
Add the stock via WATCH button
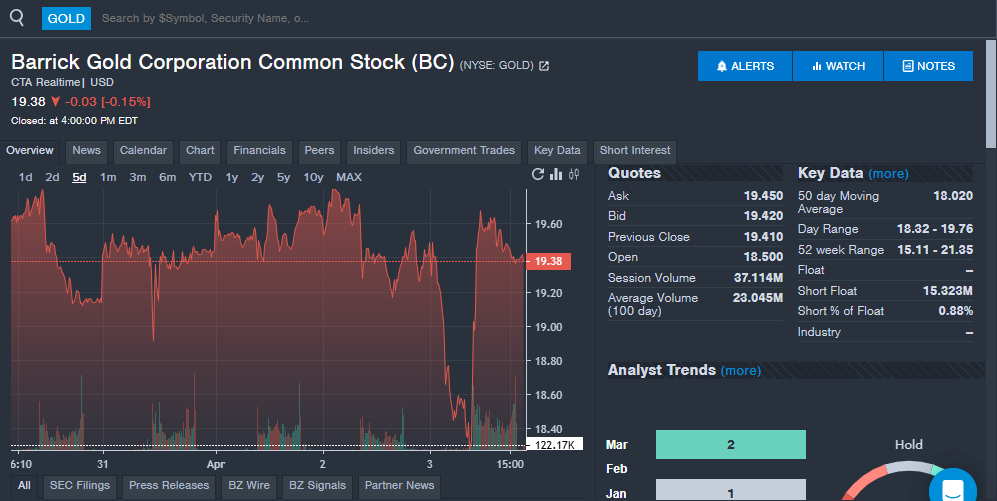pyautogui.click(x=838, y=66)
